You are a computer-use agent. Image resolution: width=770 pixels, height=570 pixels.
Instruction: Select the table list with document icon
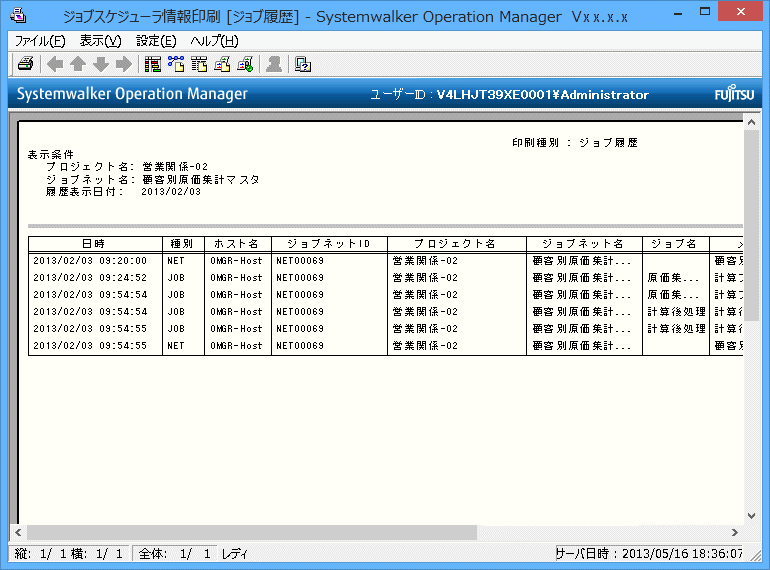[199, 64]
